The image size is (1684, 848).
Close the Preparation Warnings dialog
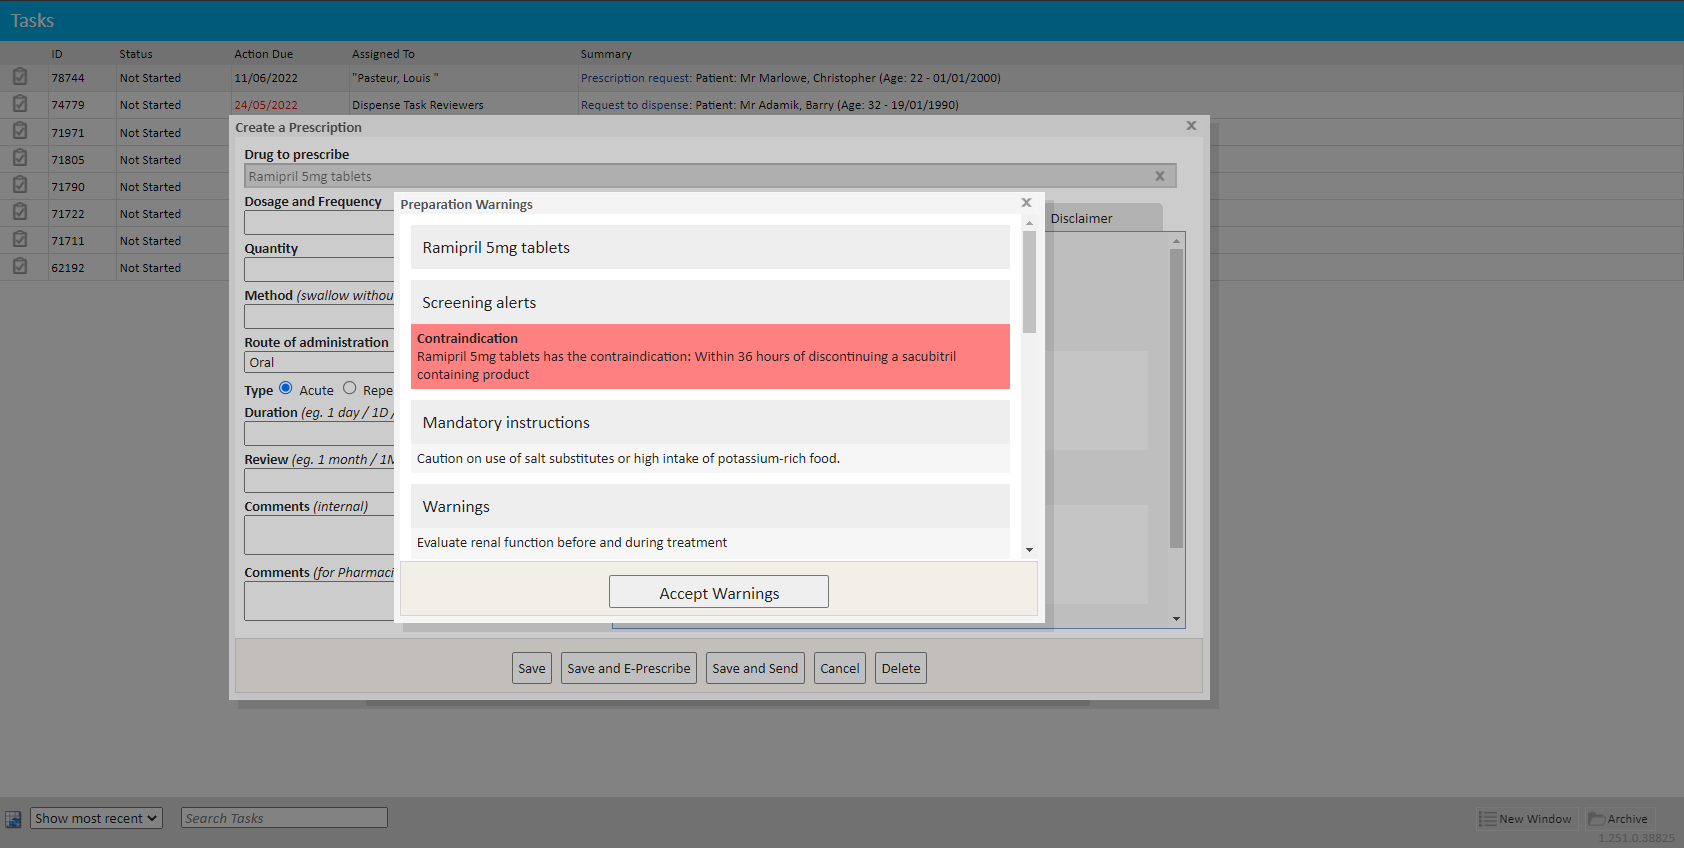click(x=1026, y=203)
